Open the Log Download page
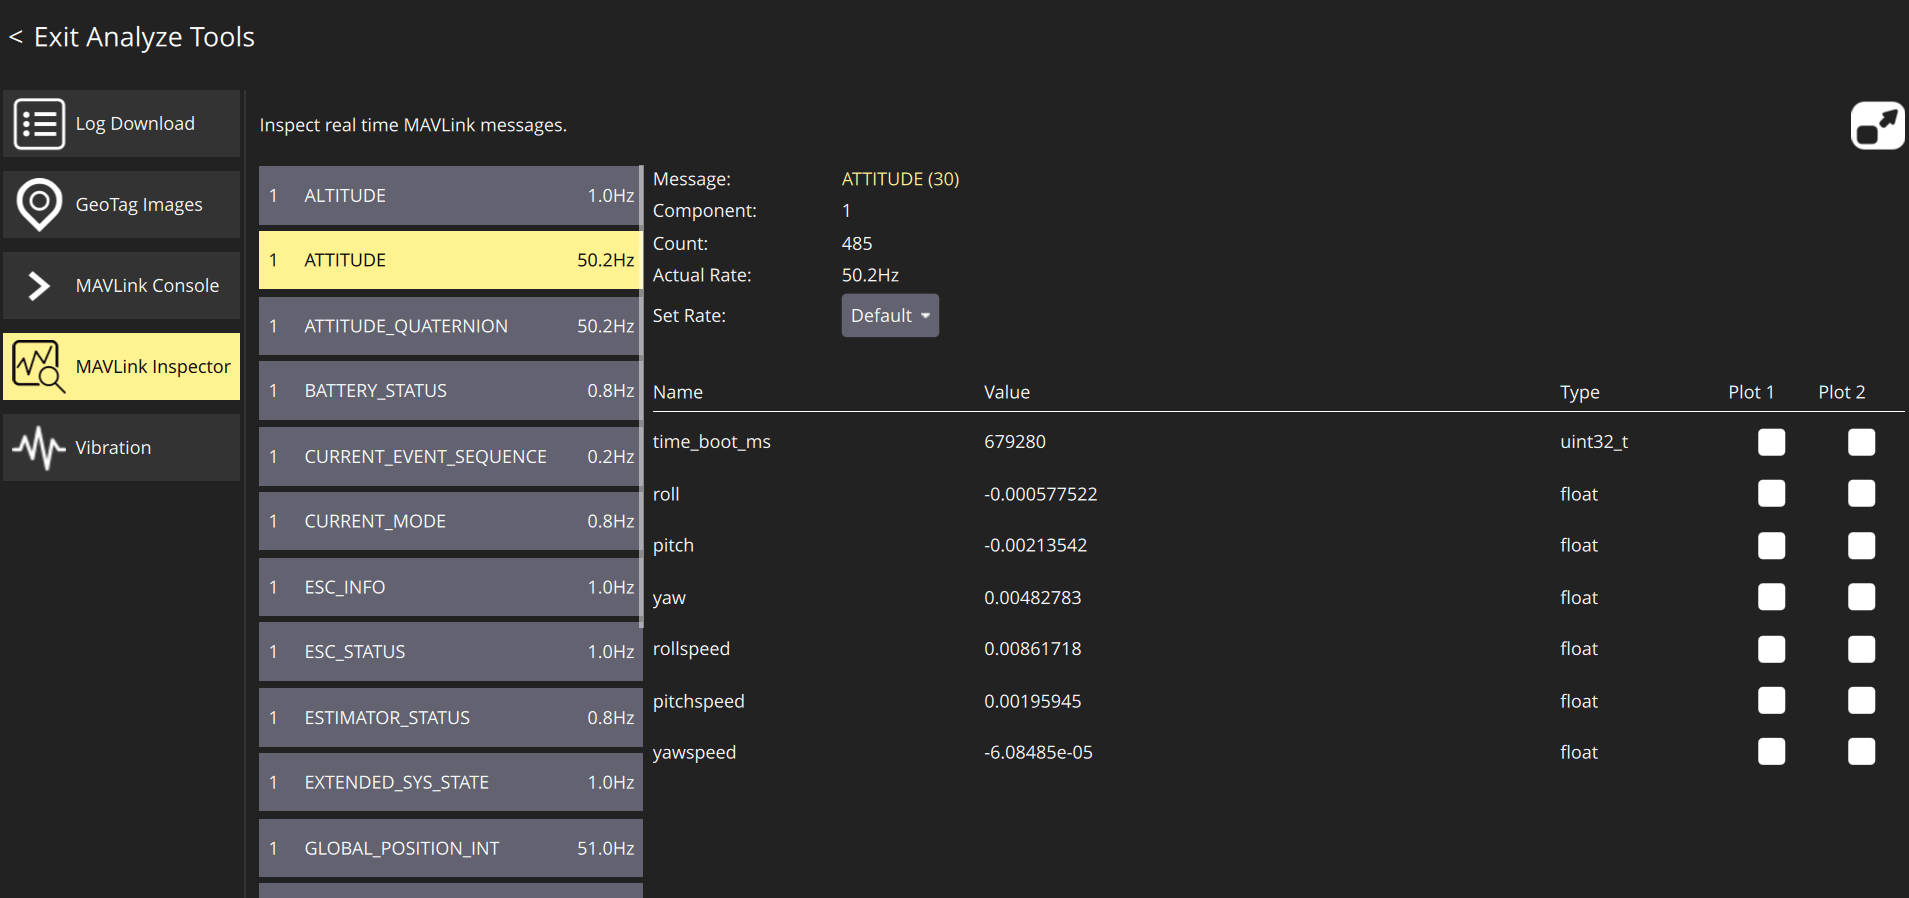 (122, 124)
